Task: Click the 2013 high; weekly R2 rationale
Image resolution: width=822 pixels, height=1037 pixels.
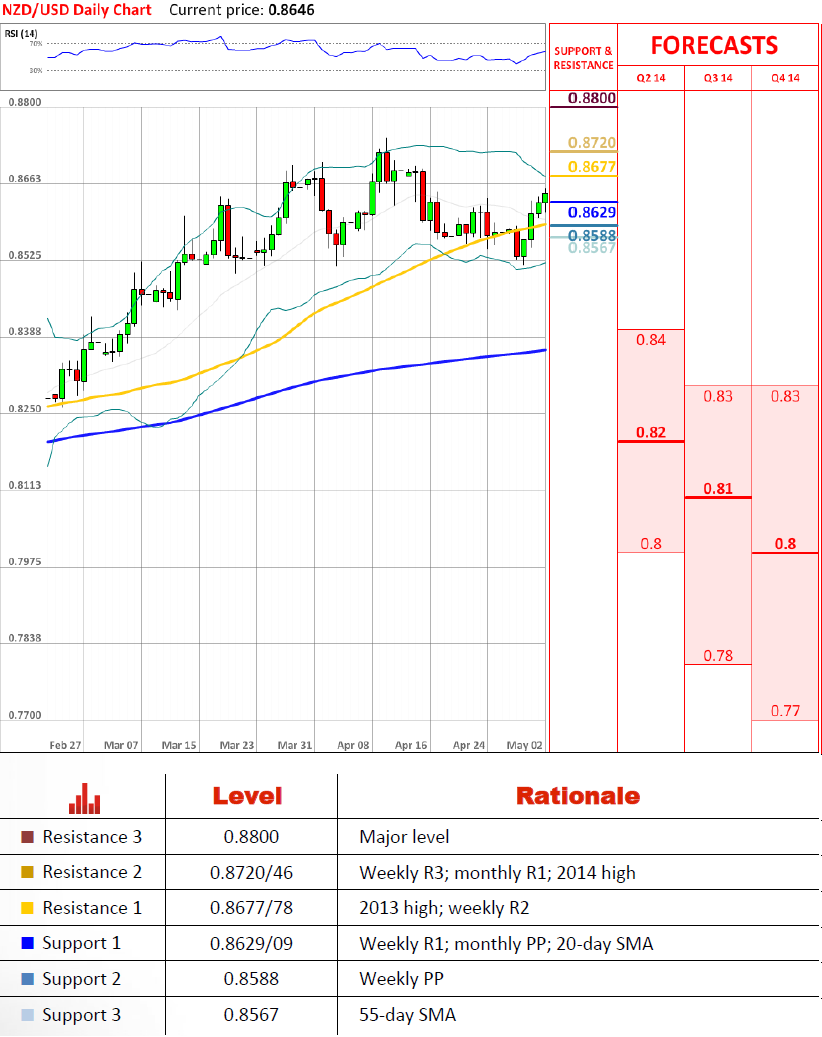Action: click(x=444, y=908)
